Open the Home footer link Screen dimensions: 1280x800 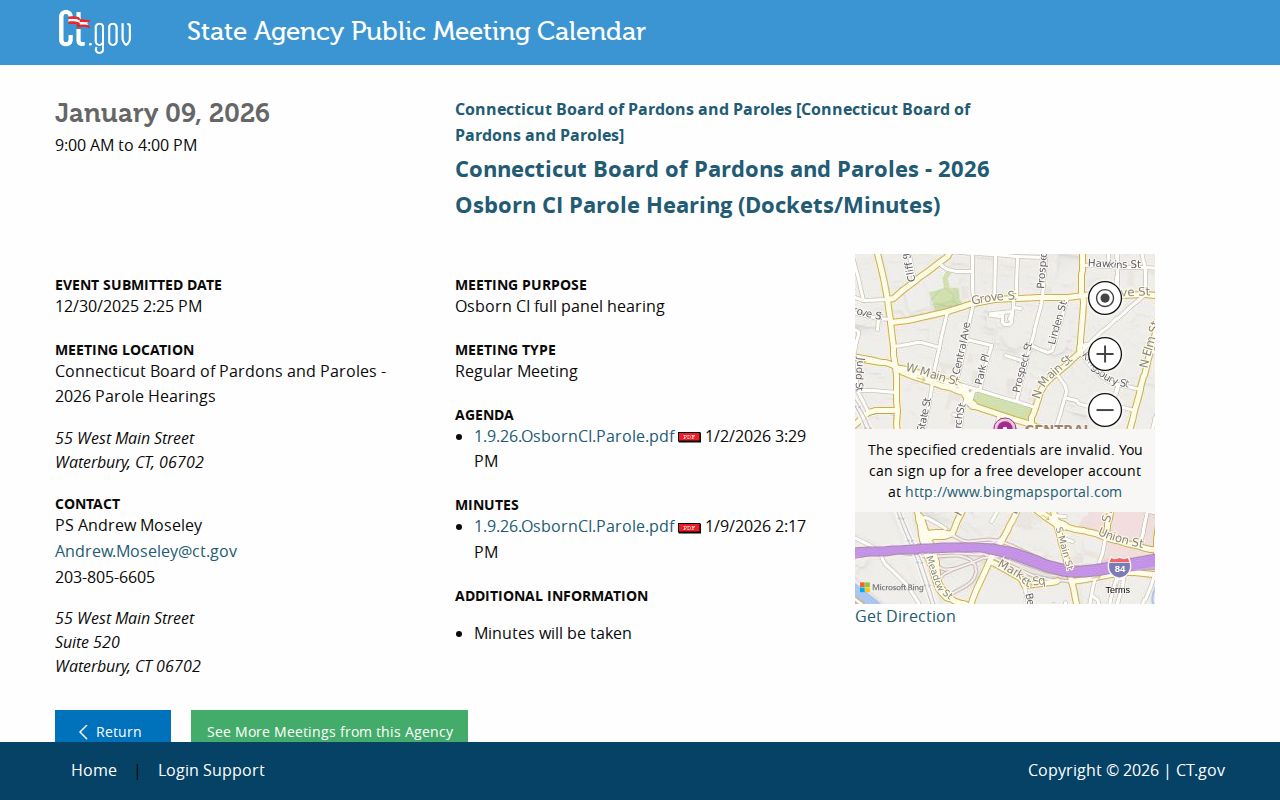point(94,770)
